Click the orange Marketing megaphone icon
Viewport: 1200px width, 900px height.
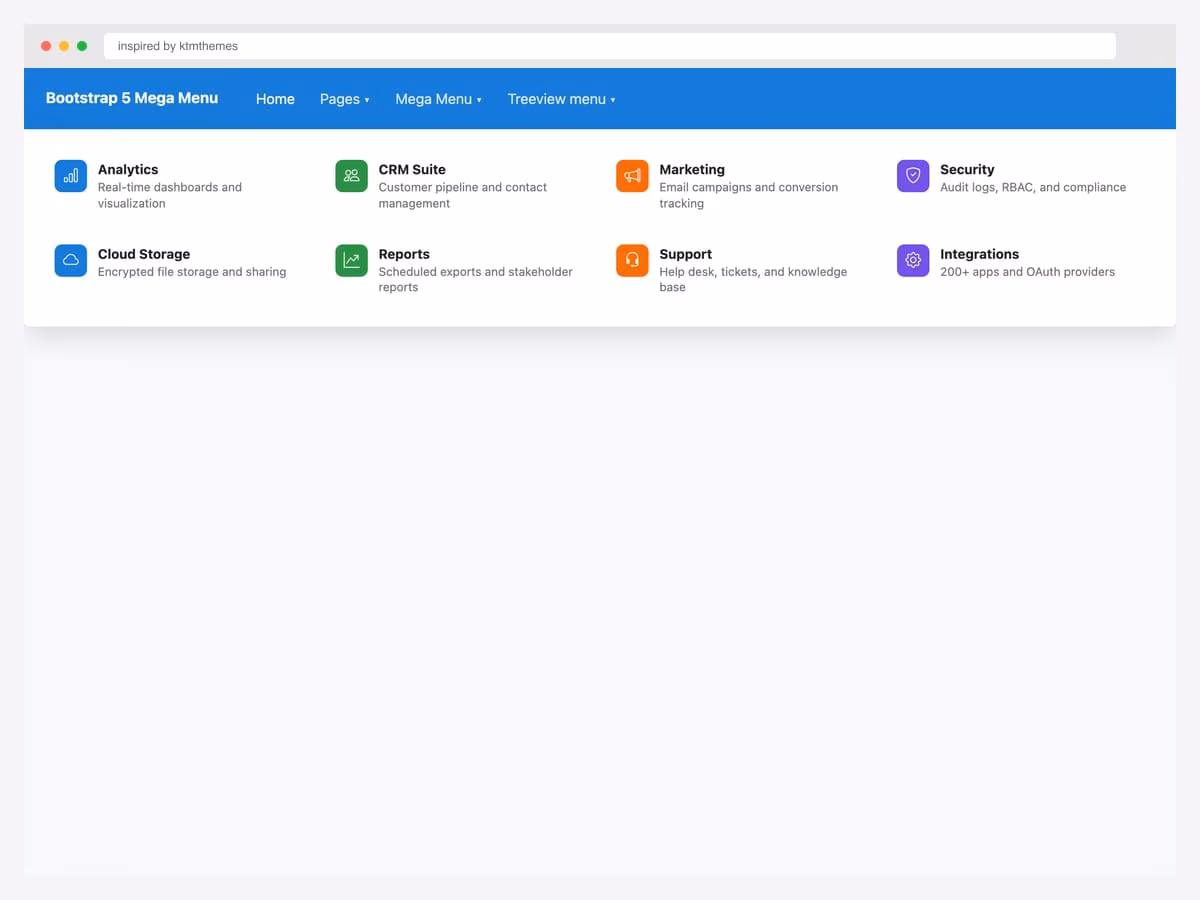click(x=632, y=176)
